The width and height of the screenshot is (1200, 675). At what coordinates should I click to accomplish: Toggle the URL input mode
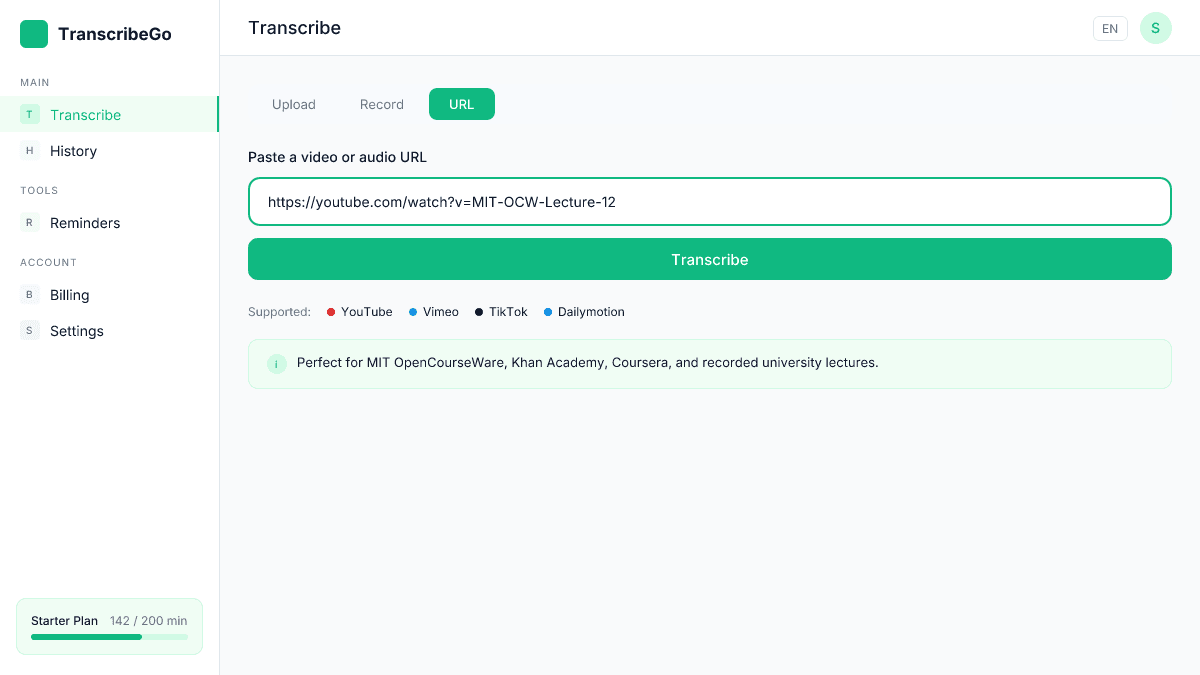pyautogui.click(x=461, y=104)
